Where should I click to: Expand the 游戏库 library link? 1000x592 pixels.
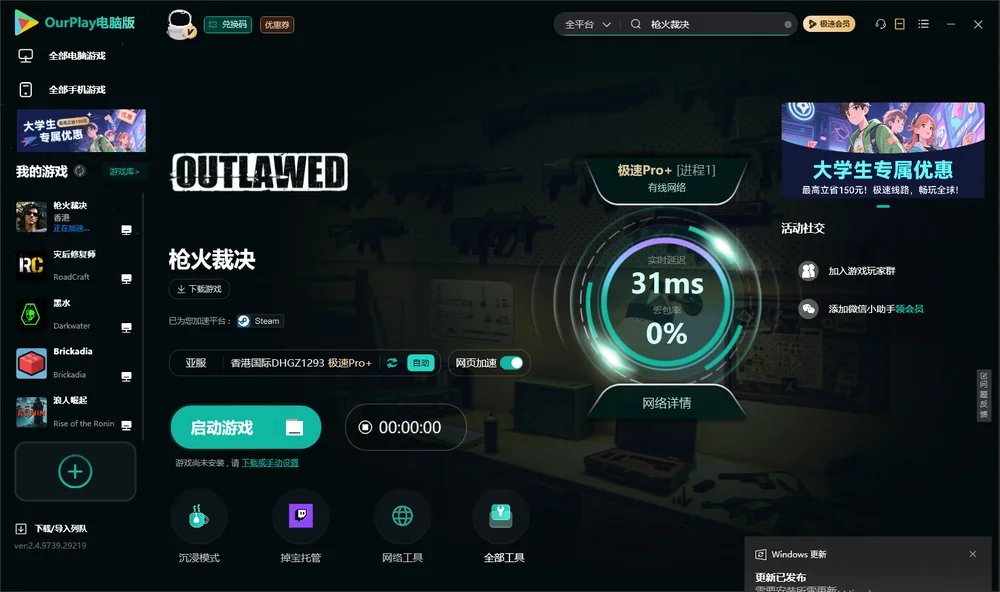click(x=124, y=172)
